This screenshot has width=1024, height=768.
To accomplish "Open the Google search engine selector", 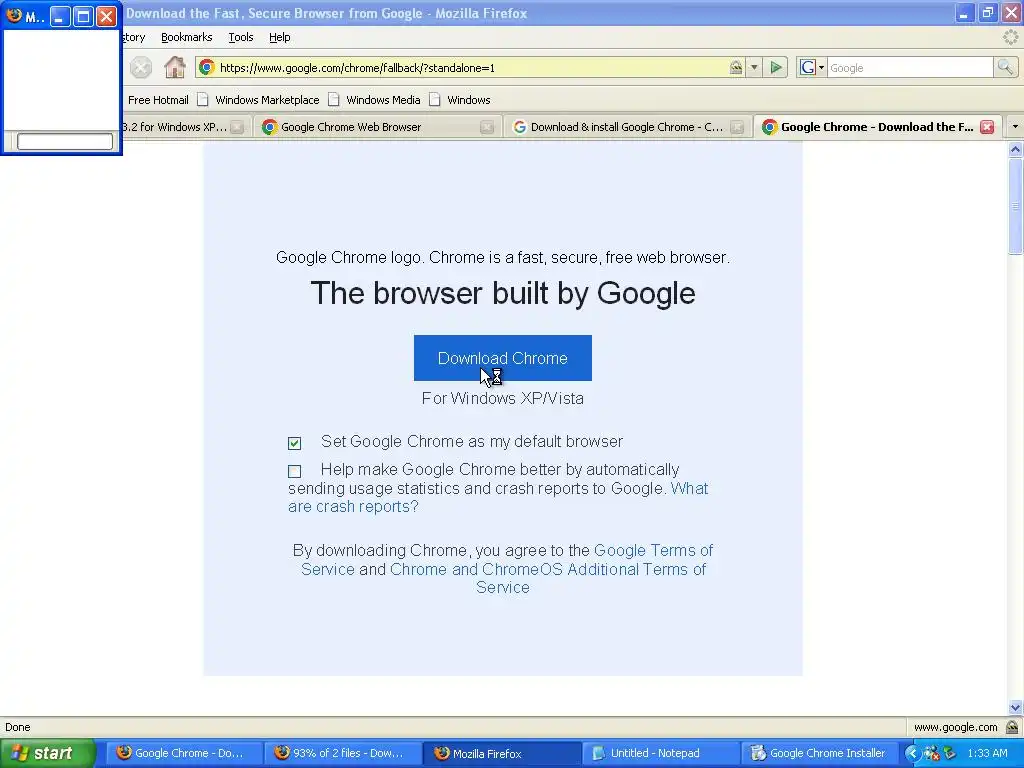I will coord(812,67).
